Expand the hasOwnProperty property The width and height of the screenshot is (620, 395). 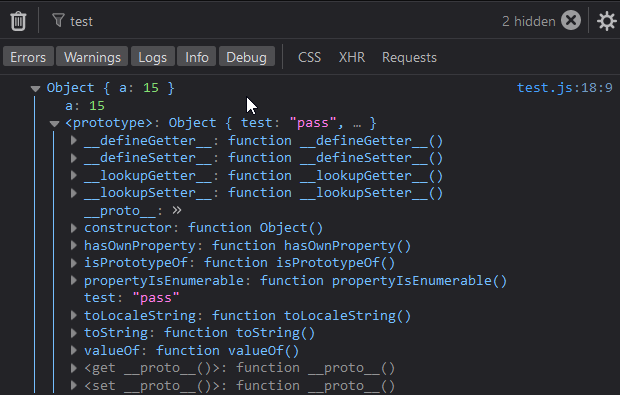(x=74, y=245)
